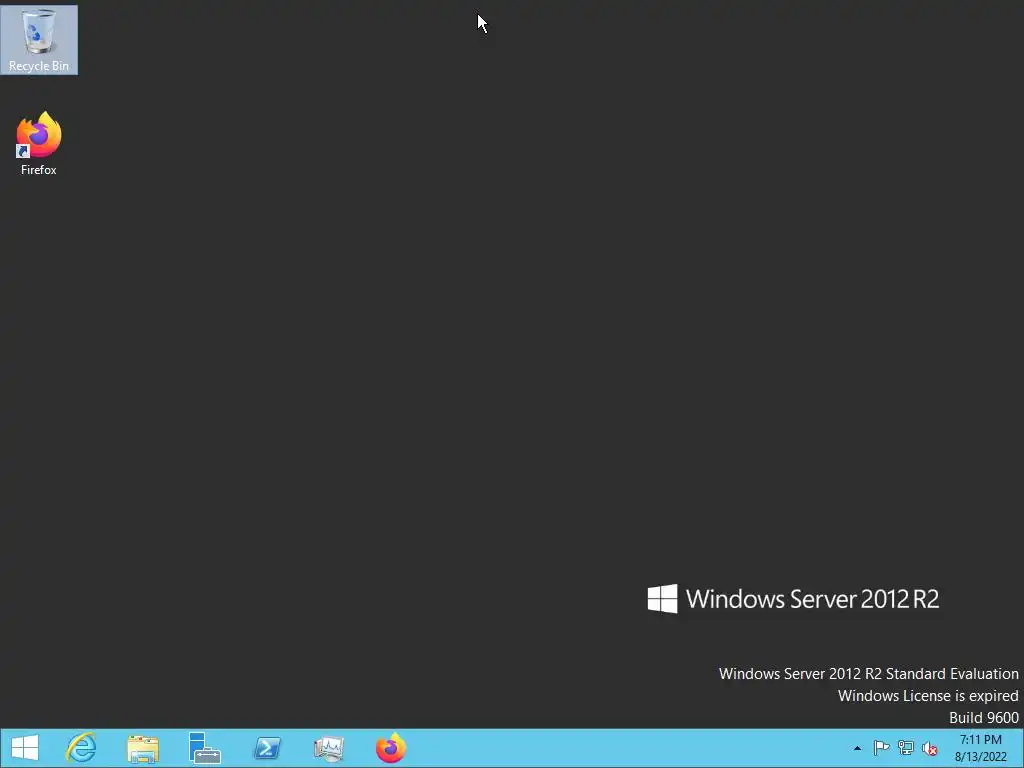Screen dimensions: 1024x768
Task: Open the Action Center flag icon
Action: (x=881, y=748)
